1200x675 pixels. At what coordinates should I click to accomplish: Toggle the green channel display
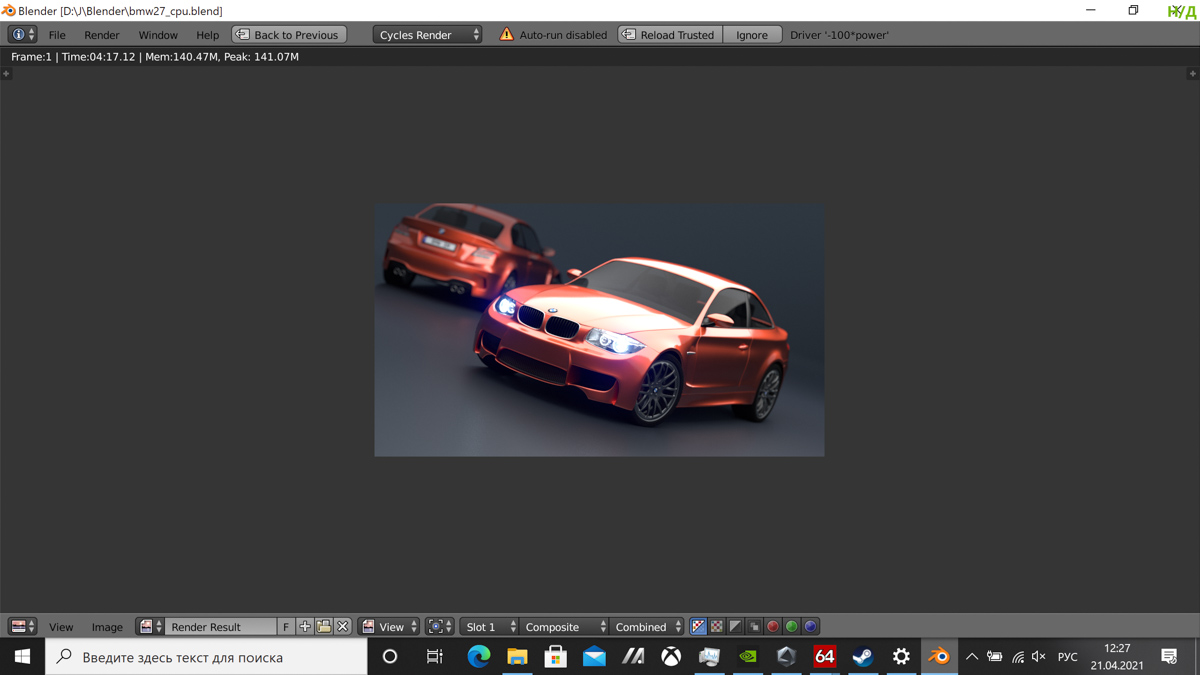(x=792, y=626)
